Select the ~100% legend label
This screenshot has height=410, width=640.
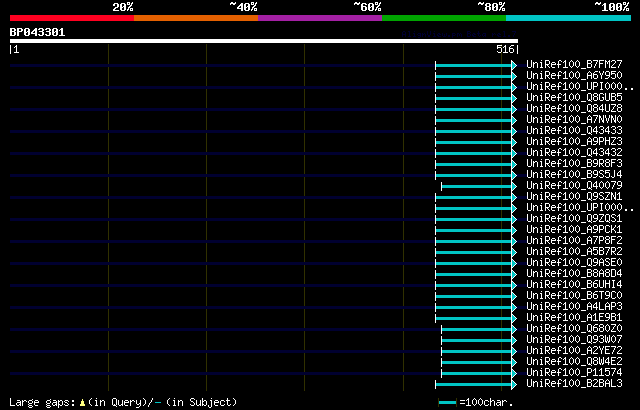[x=612, y=7]
